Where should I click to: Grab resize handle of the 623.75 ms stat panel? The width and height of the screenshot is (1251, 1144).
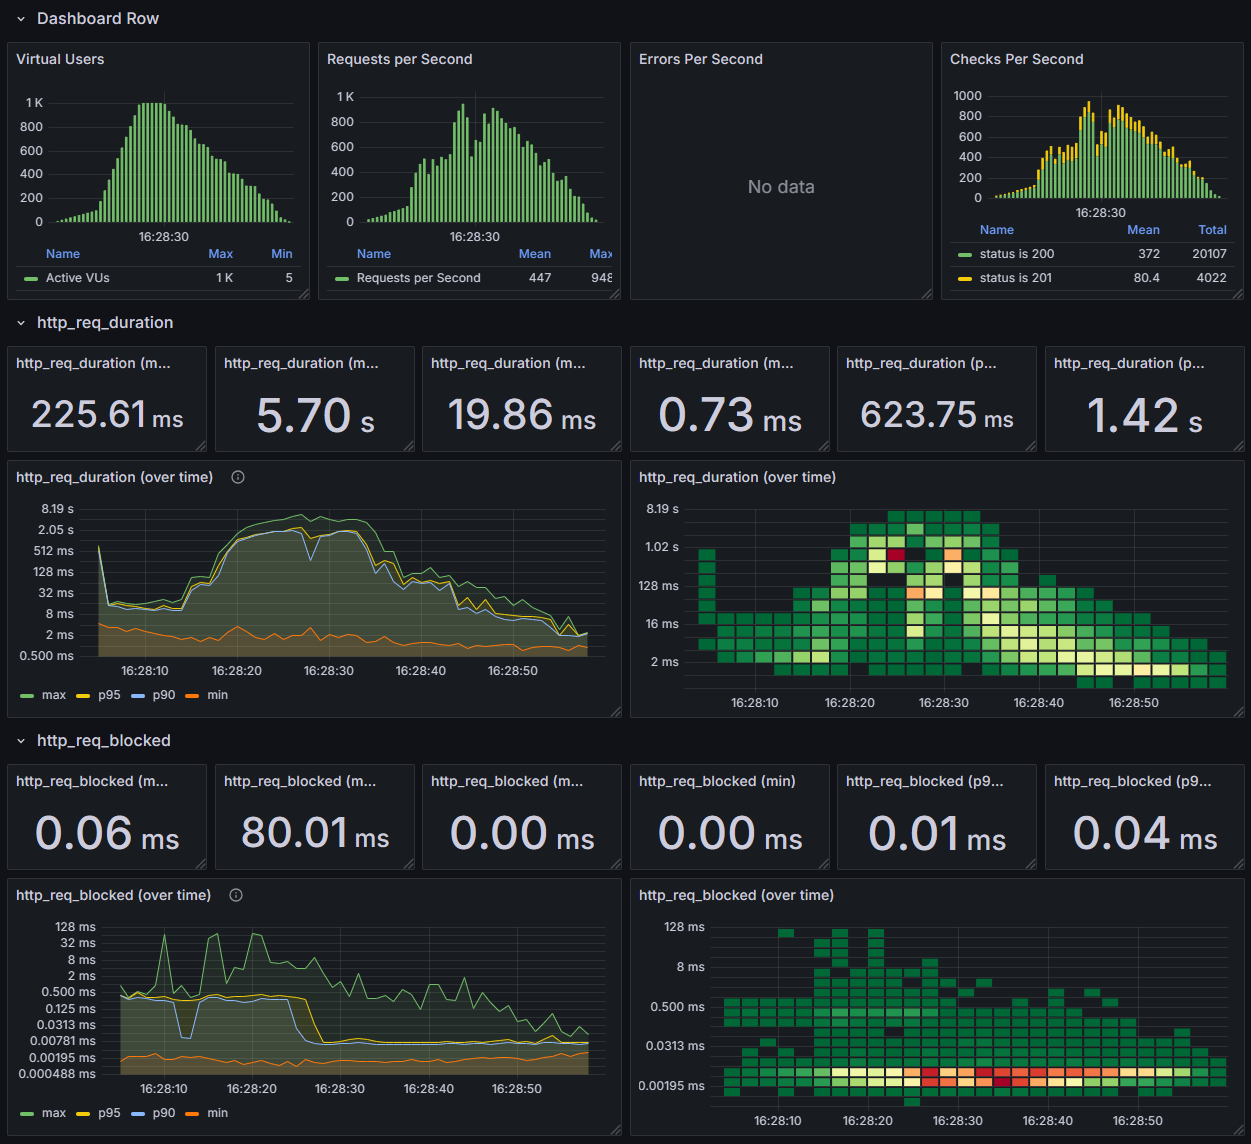(x=1031, y=446)
